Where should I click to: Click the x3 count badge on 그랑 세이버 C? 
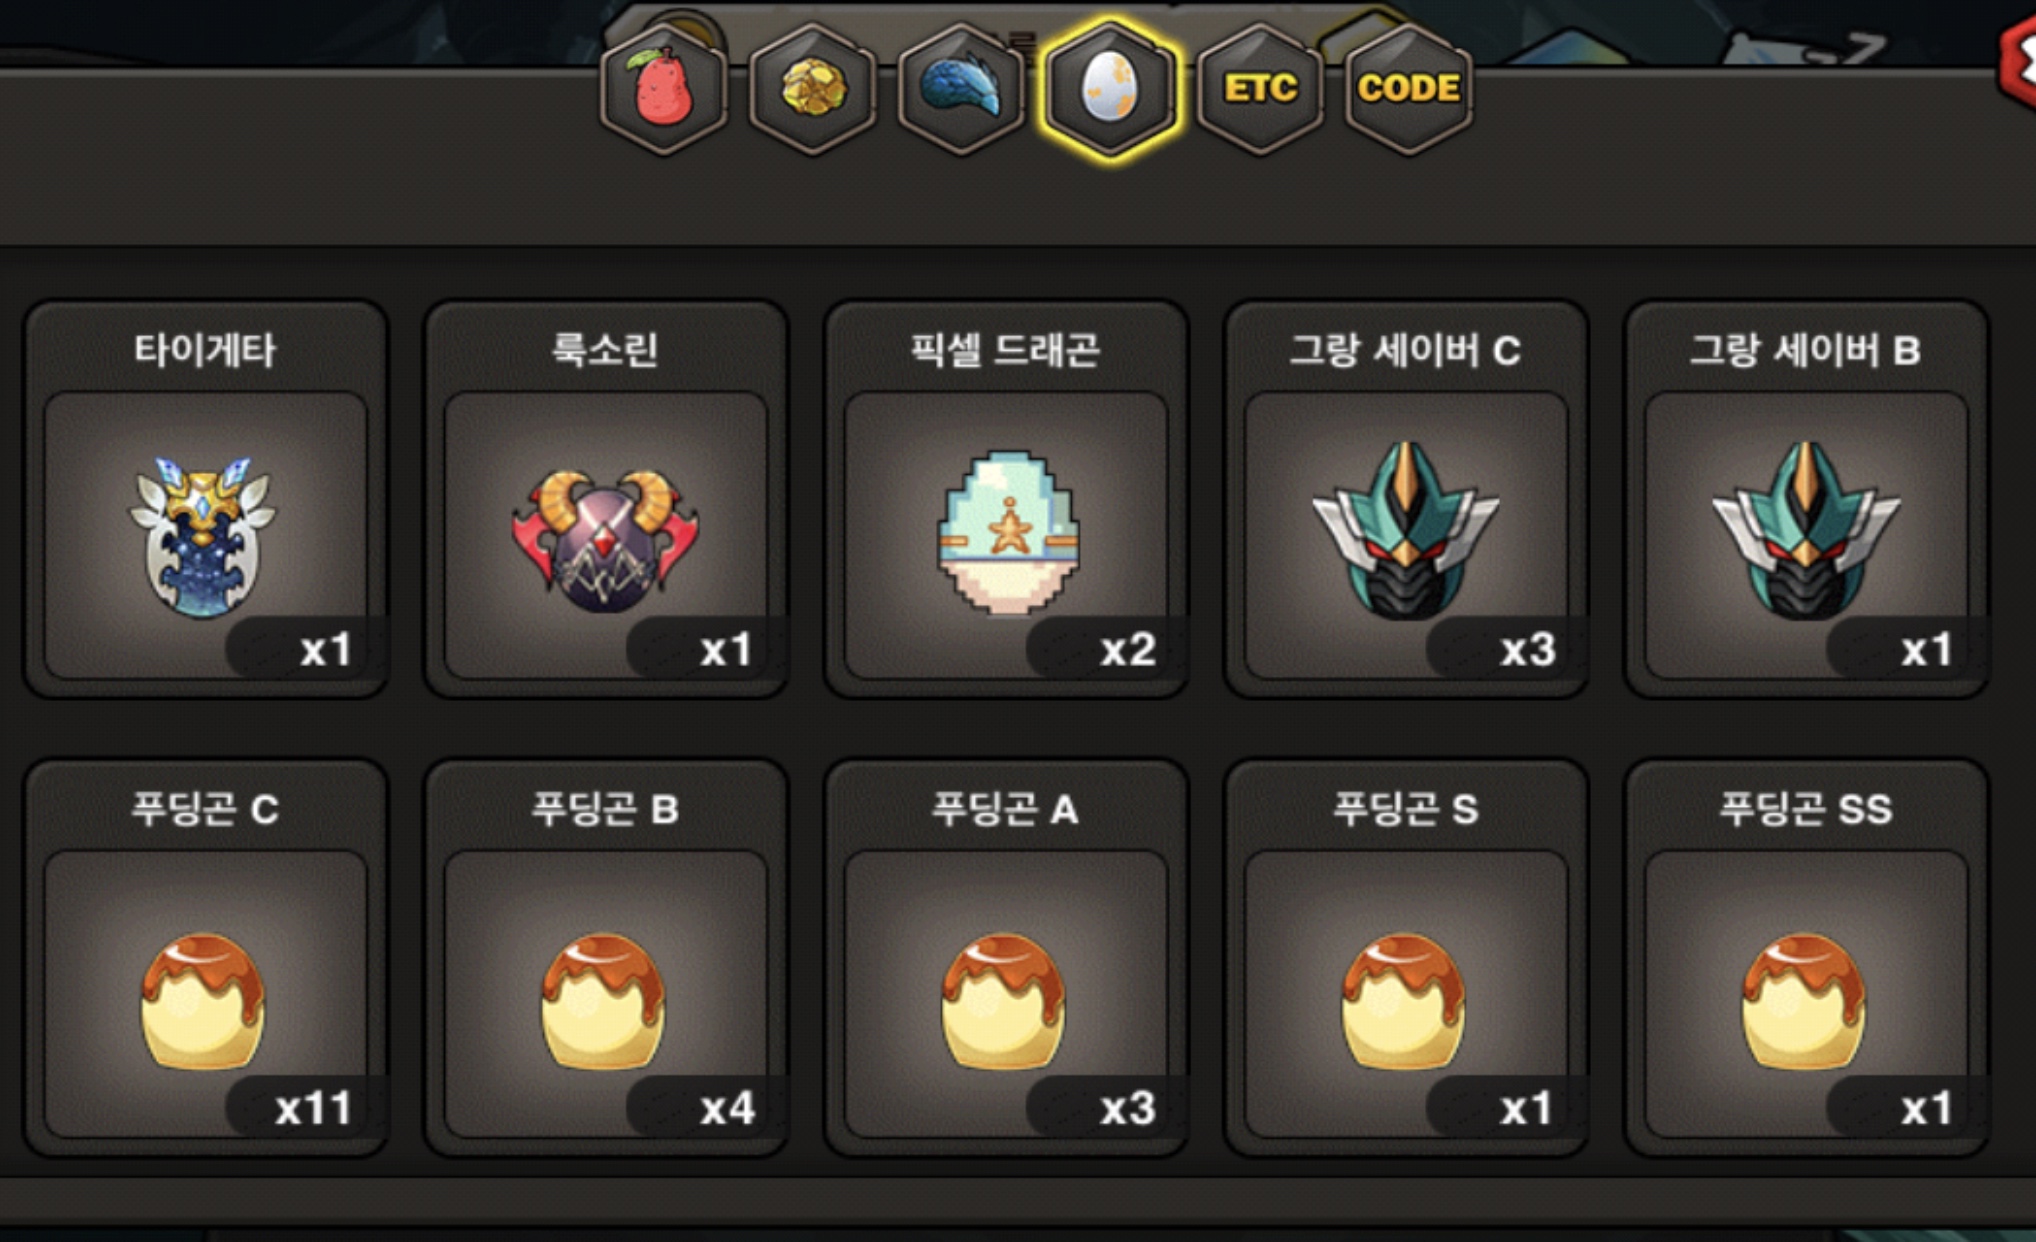click(1528, 650)
